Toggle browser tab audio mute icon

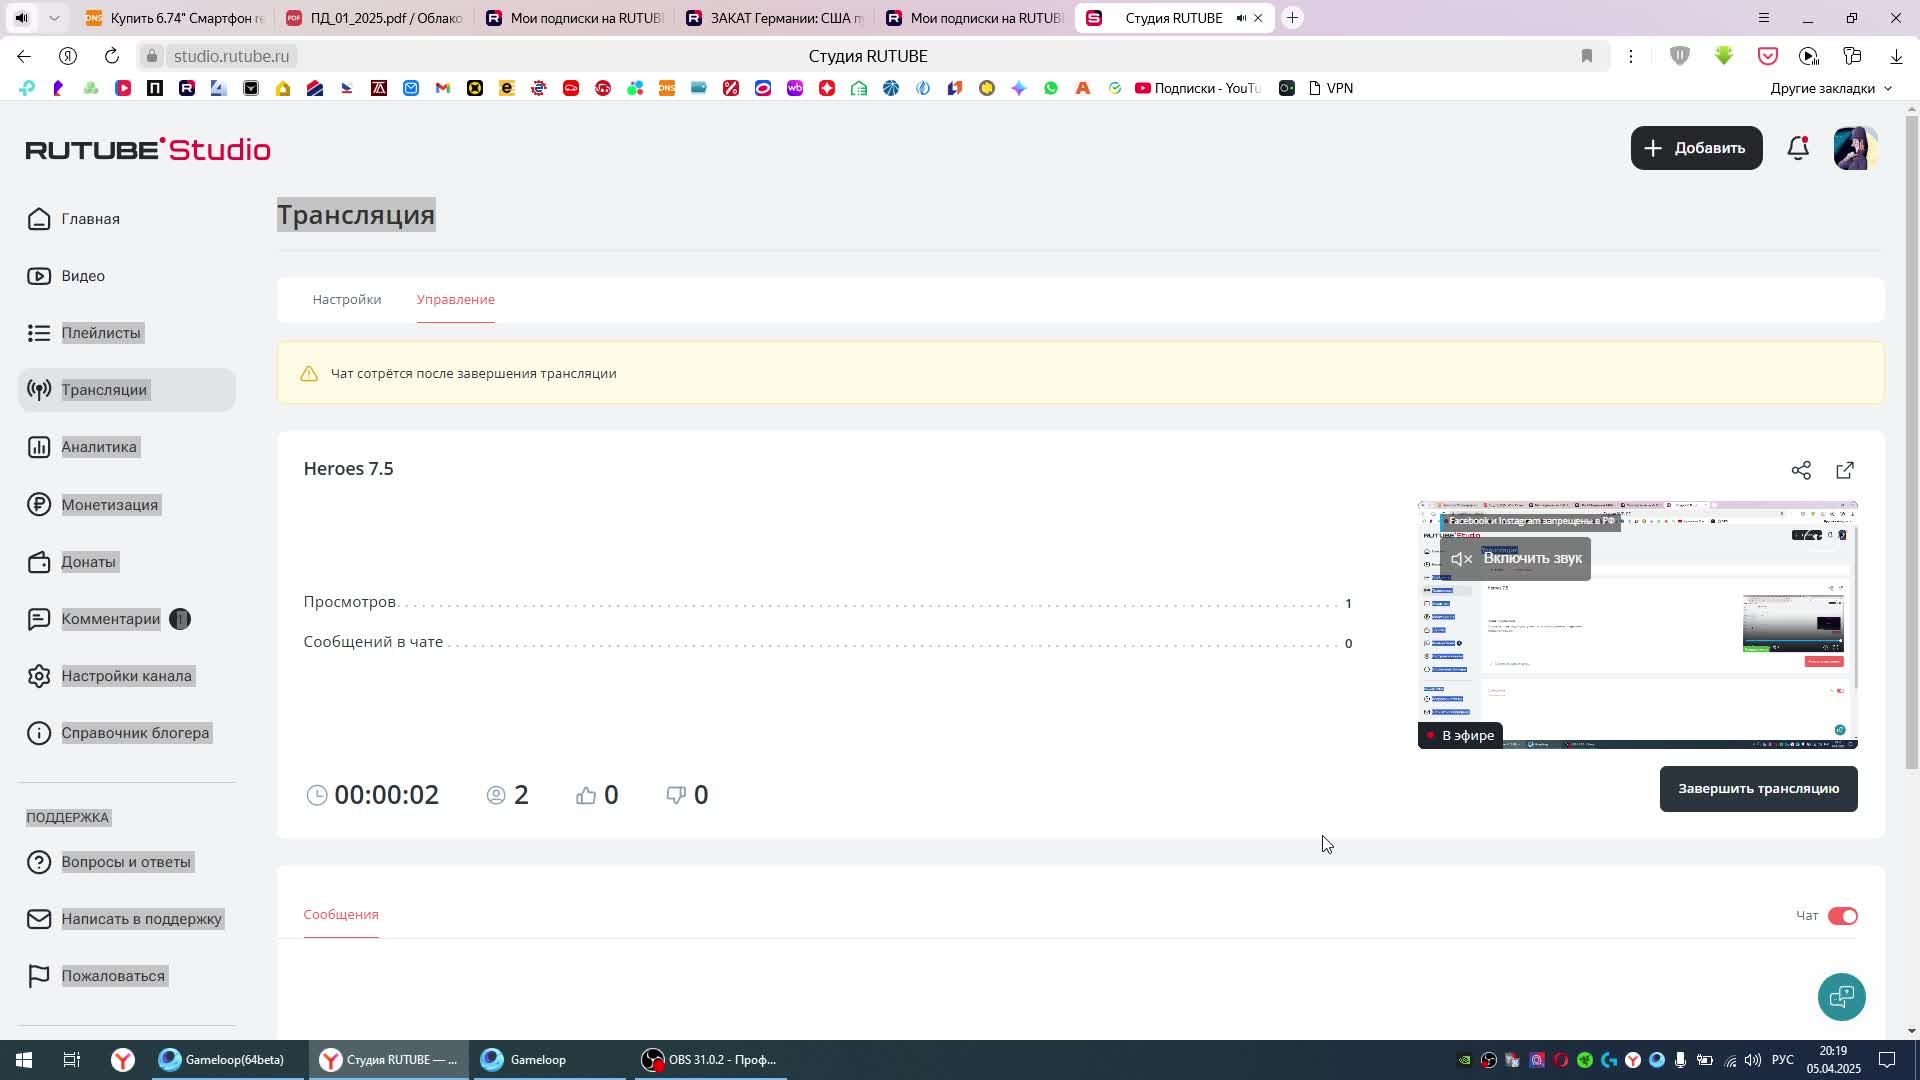click(x=1241, y=18)
